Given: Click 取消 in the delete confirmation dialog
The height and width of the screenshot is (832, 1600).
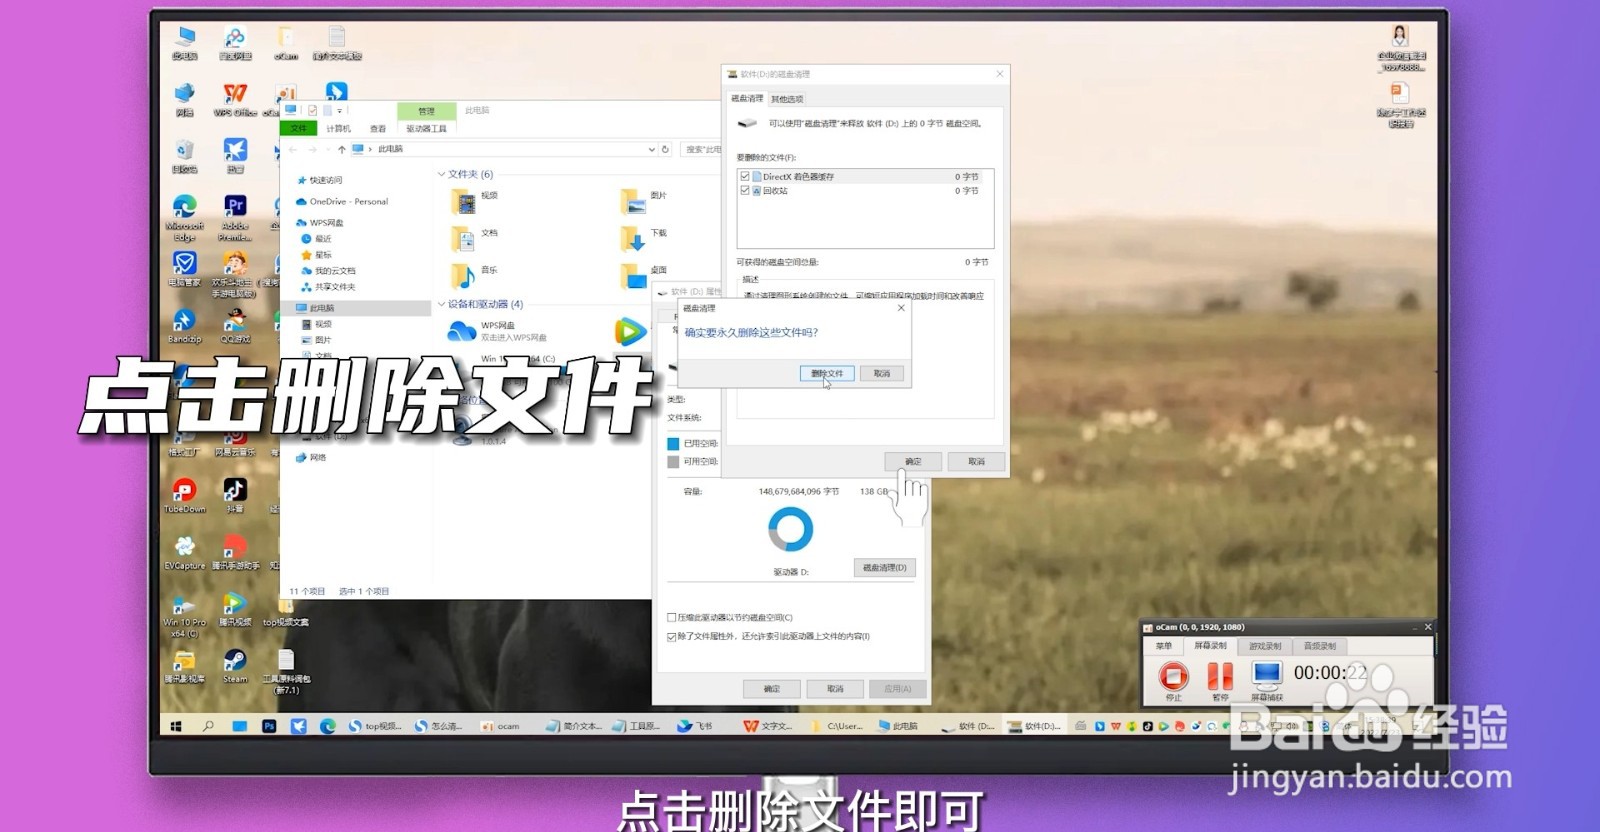Looking at the screenshot, I should click(x=881, y=373).
